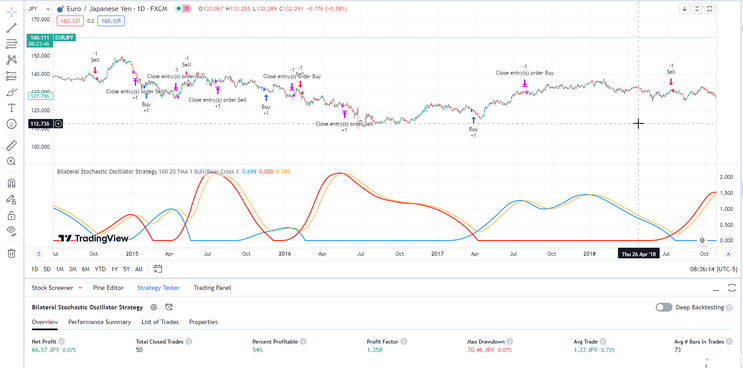Switch to Pine Editor tab
This screenshot has width=743, height=368.
(109, 287)
